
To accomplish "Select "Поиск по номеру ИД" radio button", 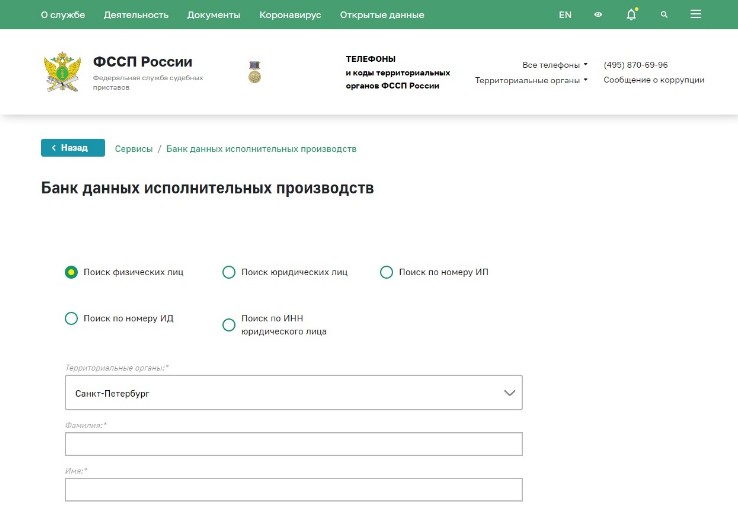I will coord(71,319).
